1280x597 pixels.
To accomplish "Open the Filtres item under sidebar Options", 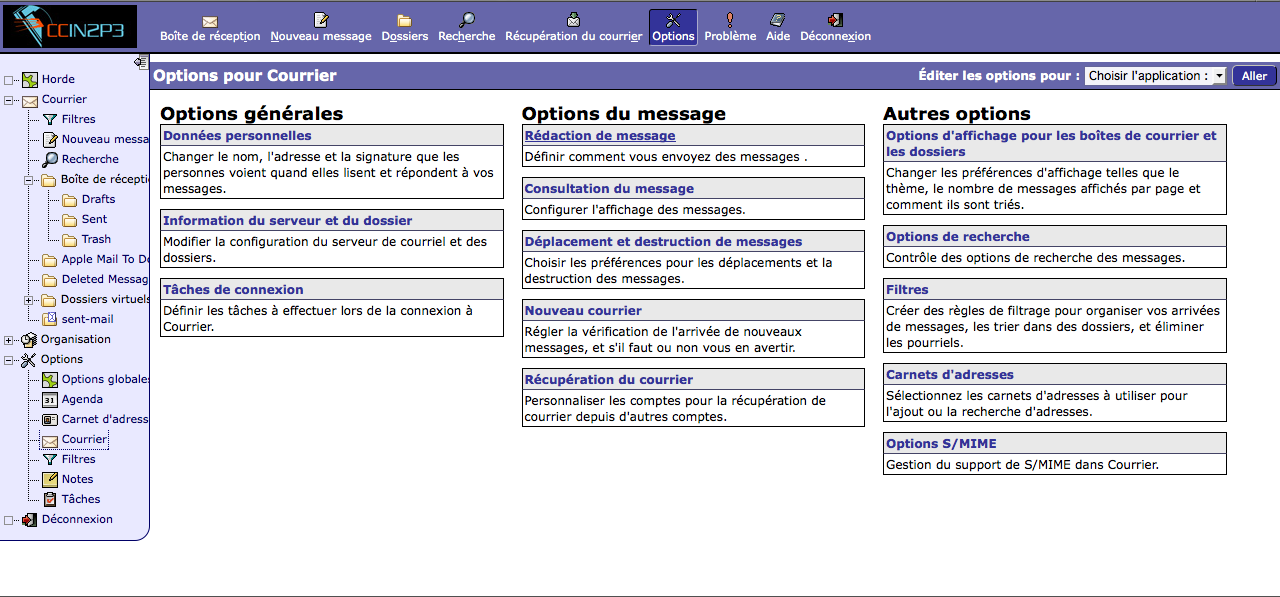I will tap(79, 459).
